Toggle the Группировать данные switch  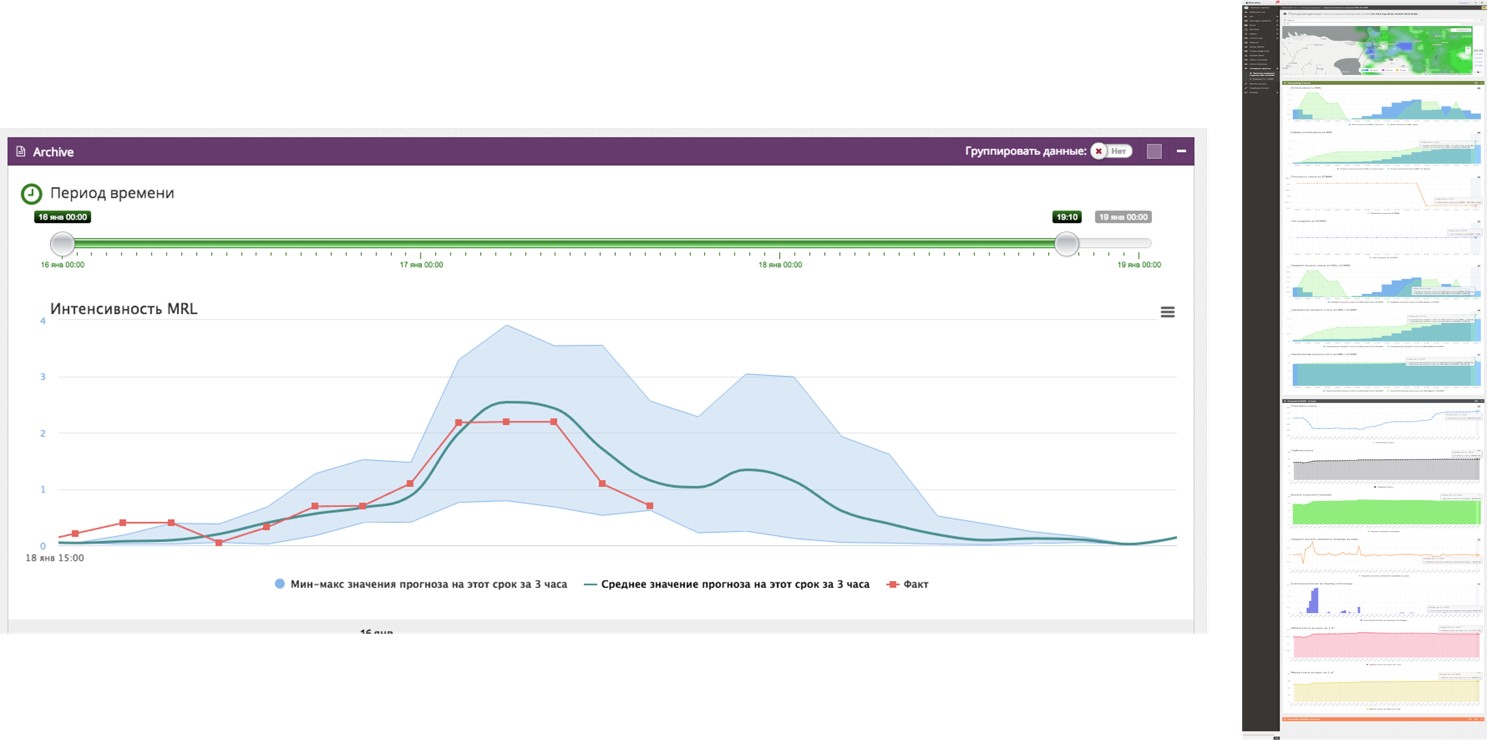[x=1110, y=151]
